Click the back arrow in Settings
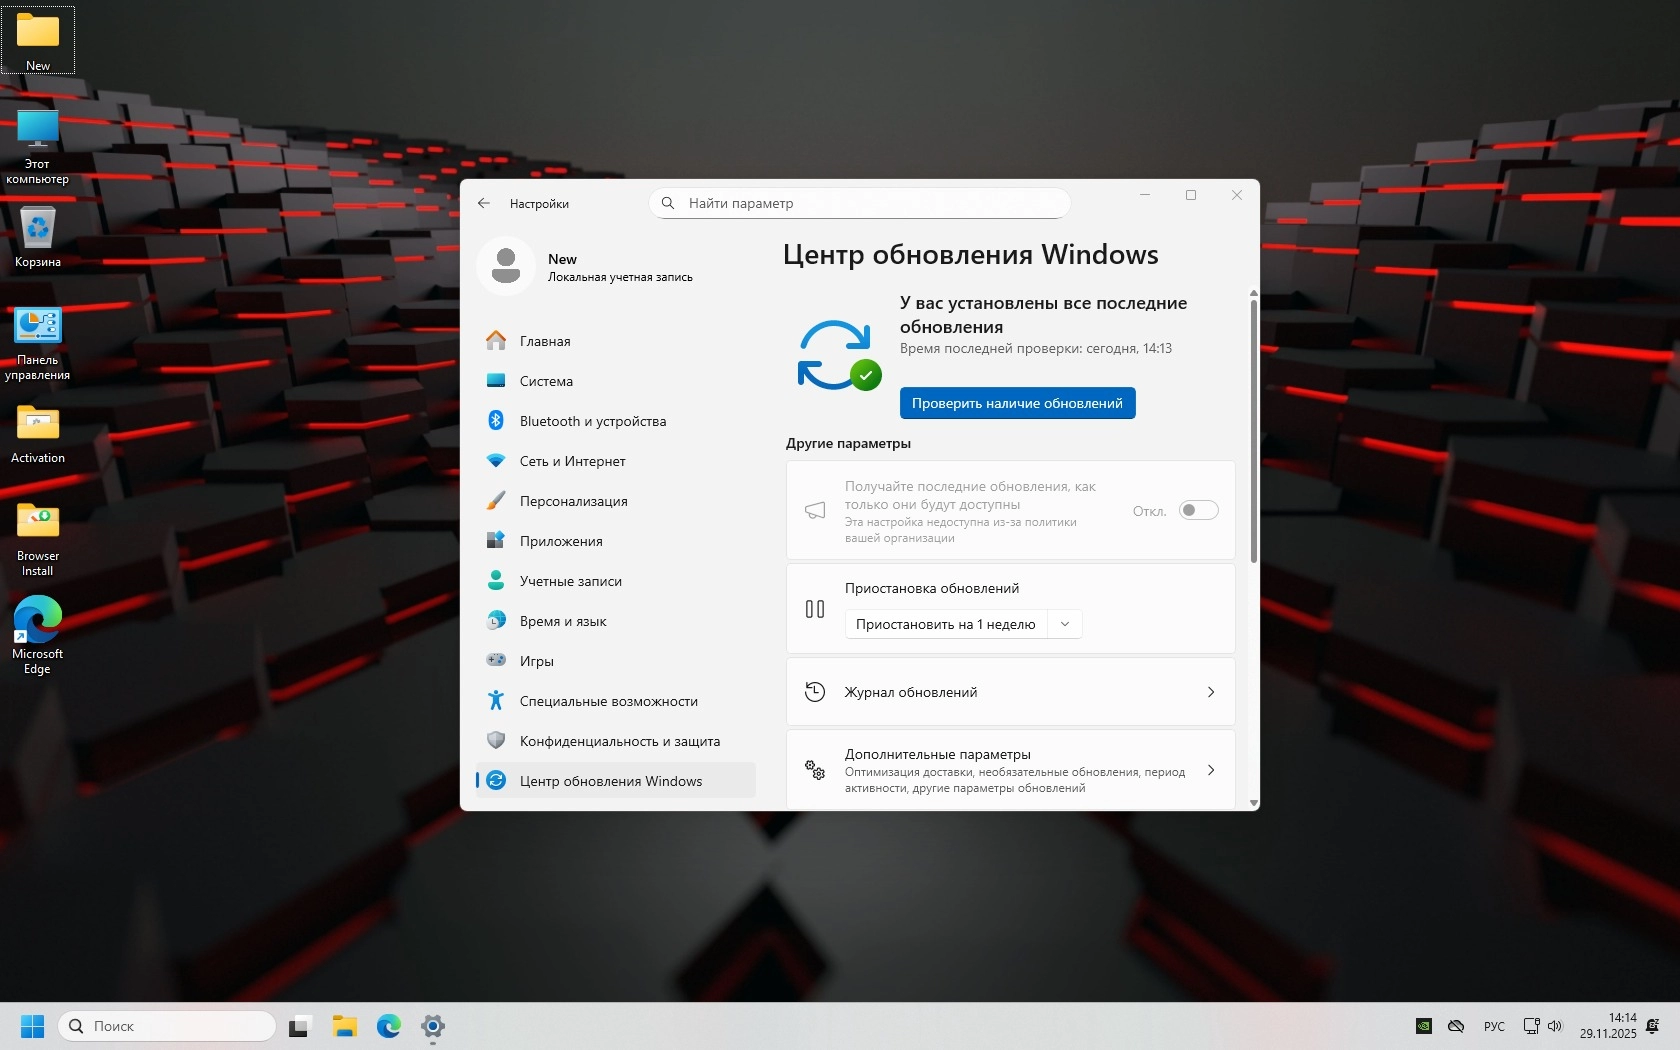The width and height of the screenshot is (1680, 1050). [x=484, y=203]
